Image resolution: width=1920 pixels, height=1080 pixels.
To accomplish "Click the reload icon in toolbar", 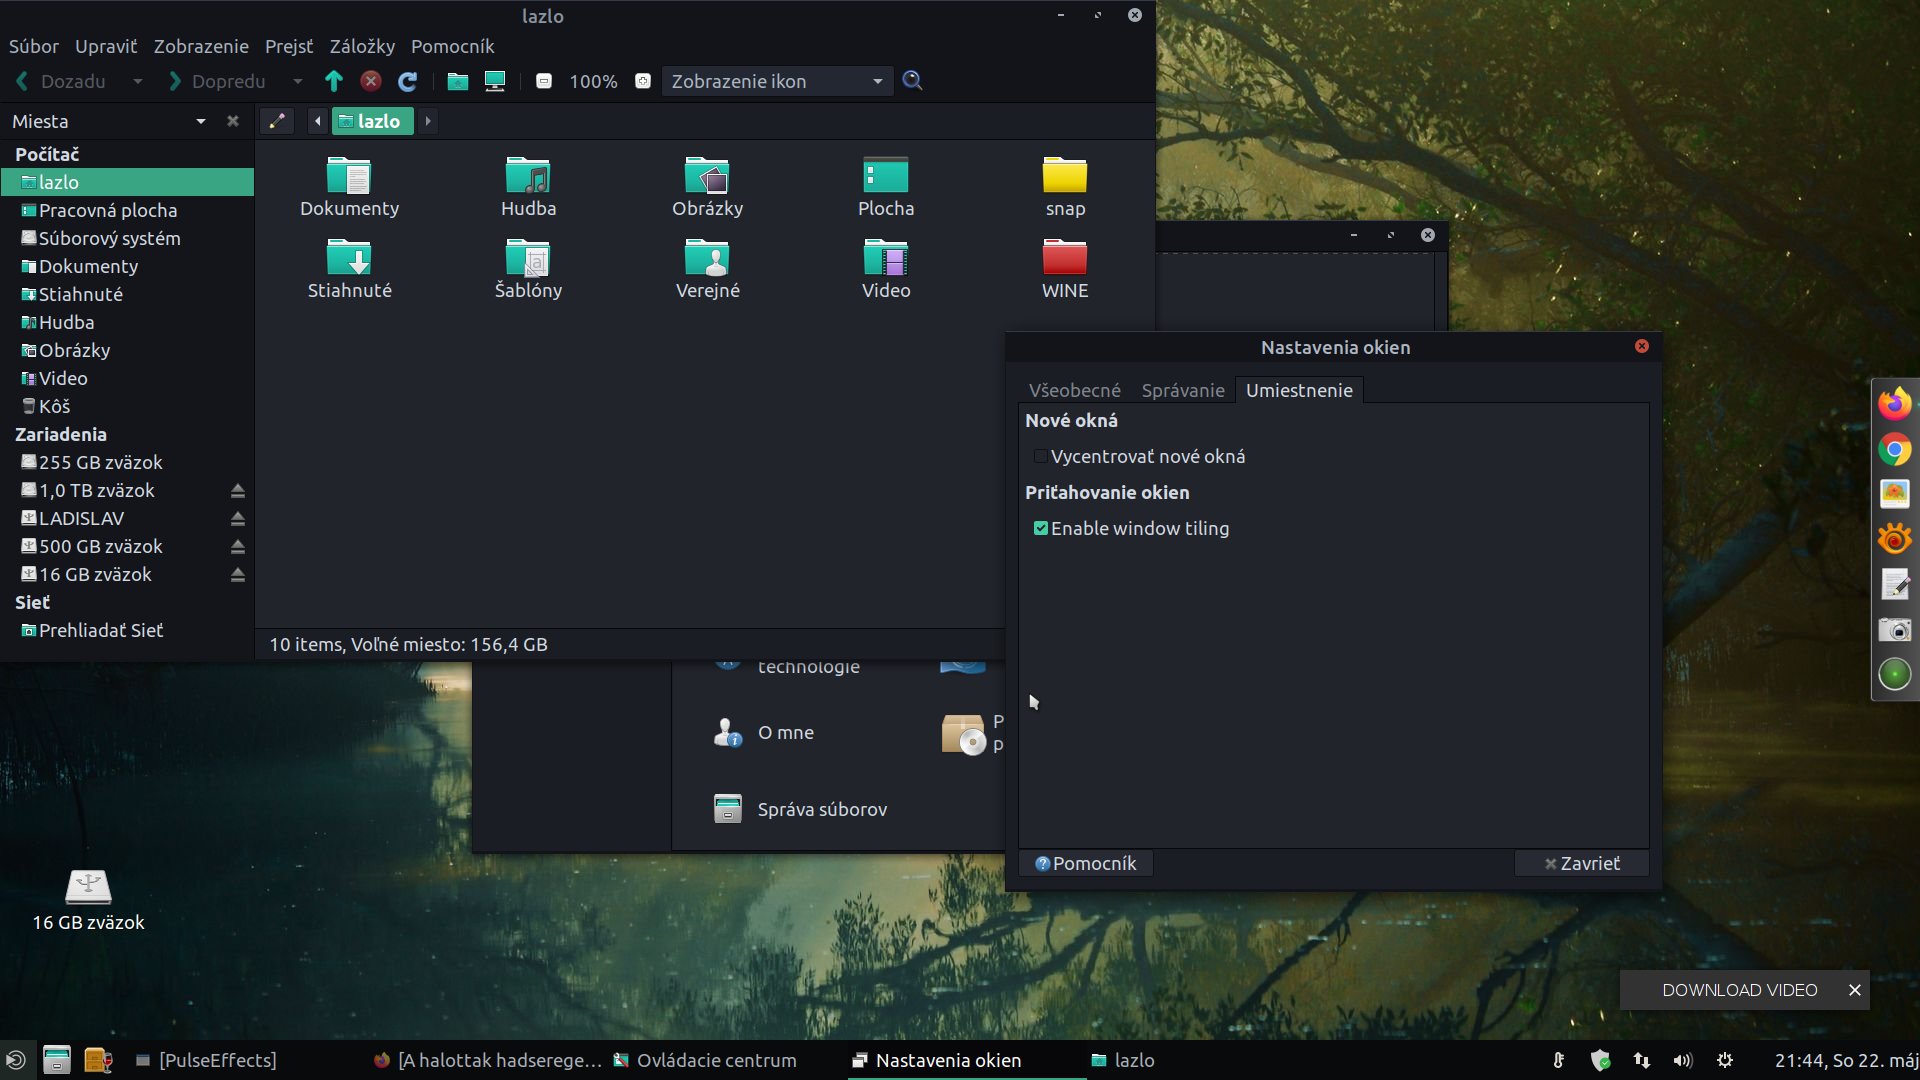I will click(x=407, y=81).
